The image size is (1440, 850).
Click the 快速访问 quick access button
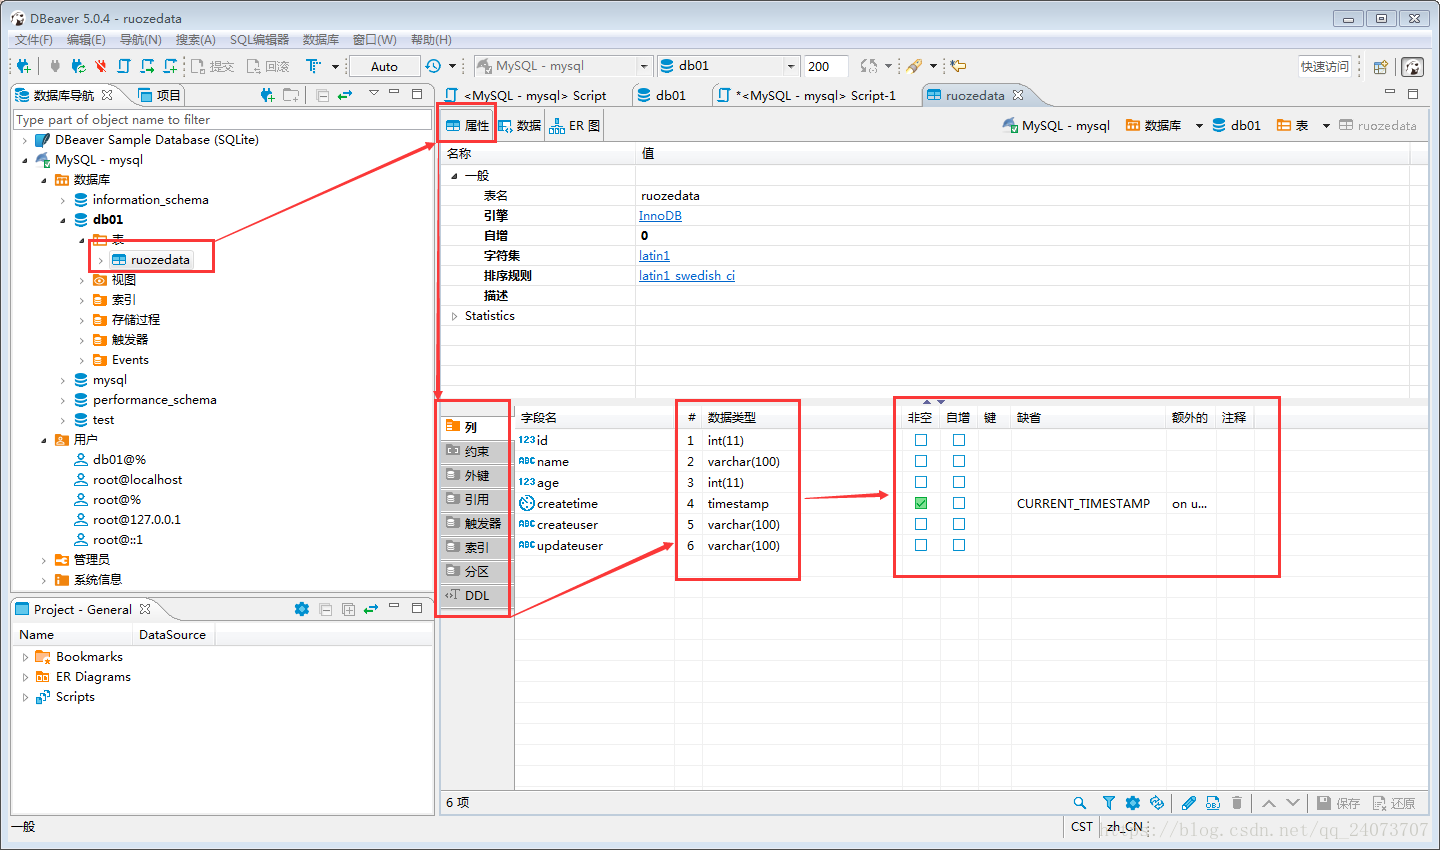[1324, 66]
